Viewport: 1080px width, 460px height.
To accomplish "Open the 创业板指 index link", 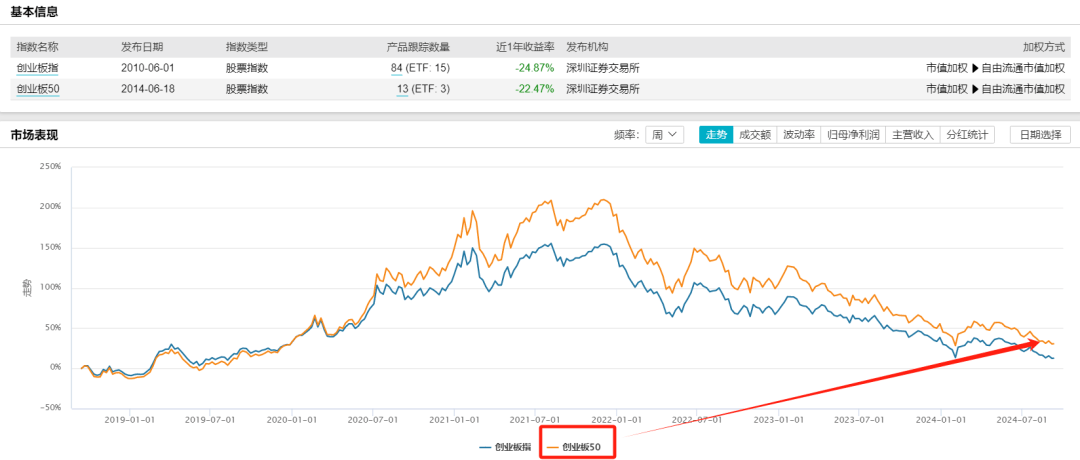I will coord(37,68).
